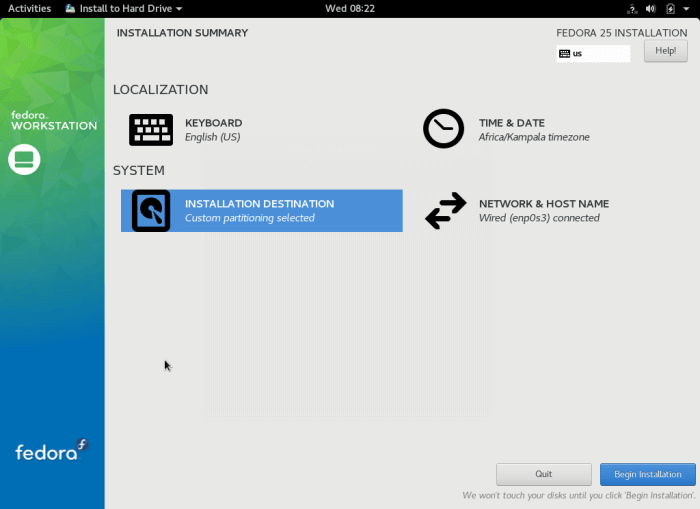Image resolution: width=700 pixels, height=509 pixels.
Task: Open the Wed 08:22 clock menu
Action: tap(350, 8)
